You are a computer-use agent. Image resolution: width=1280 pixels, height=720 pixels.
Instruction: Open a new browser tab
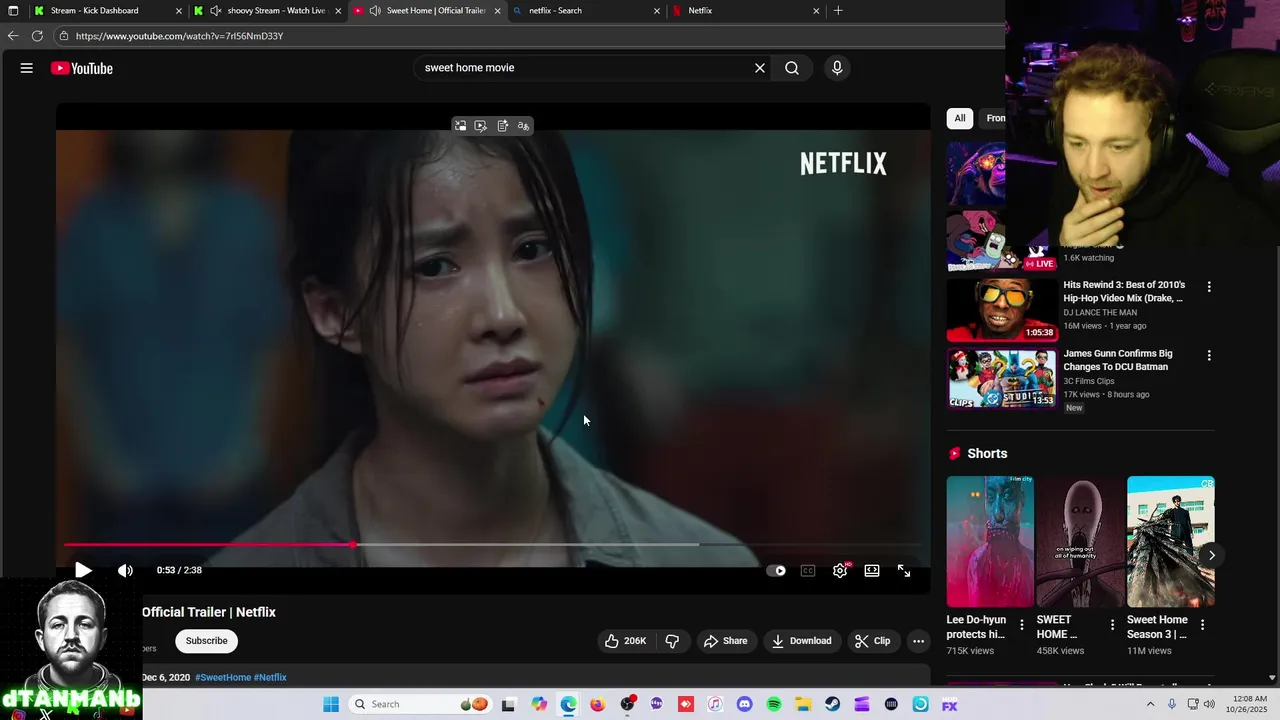coord(838,11)
